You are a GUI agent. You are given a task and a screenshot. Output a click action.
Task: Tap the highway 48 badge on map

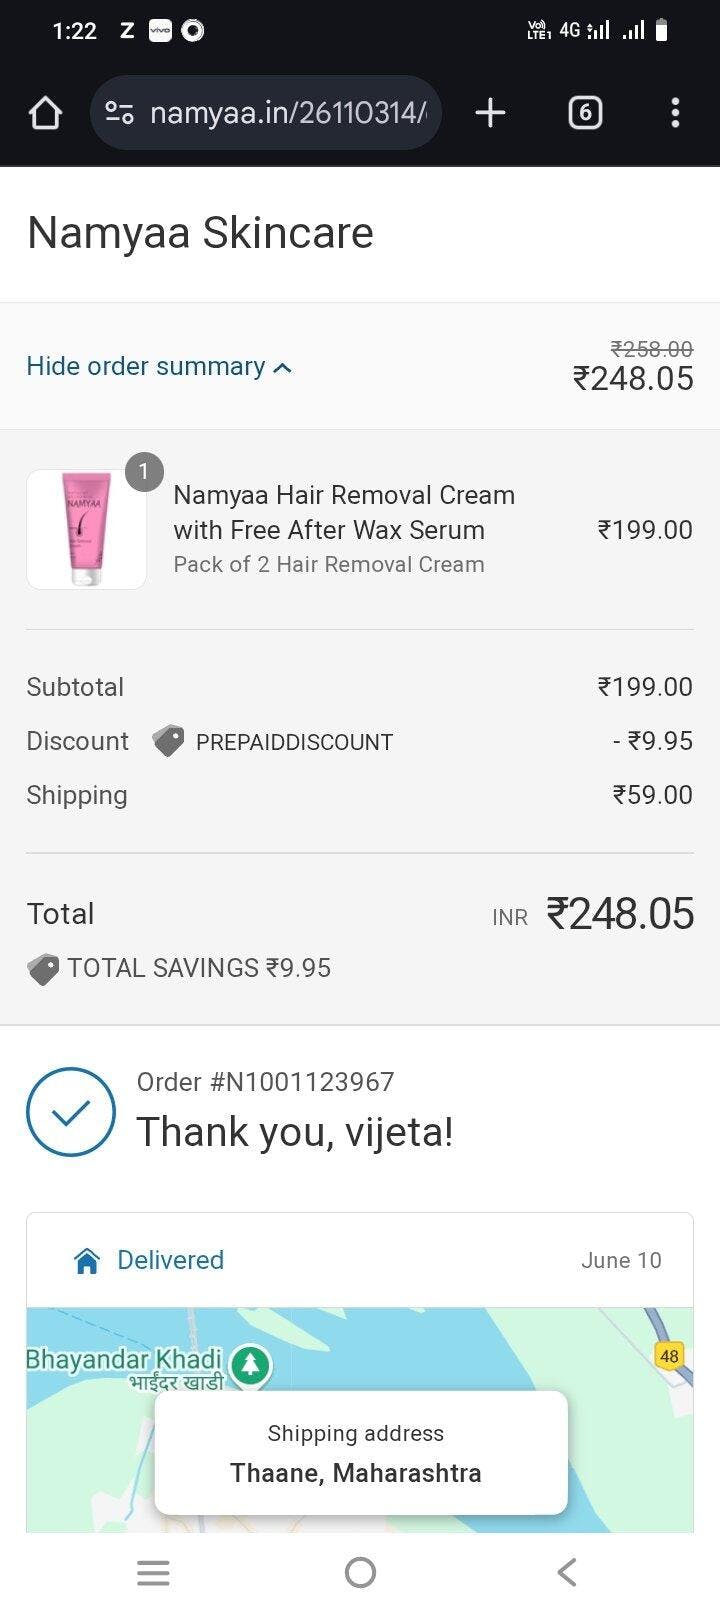(x=669, y=1356)
